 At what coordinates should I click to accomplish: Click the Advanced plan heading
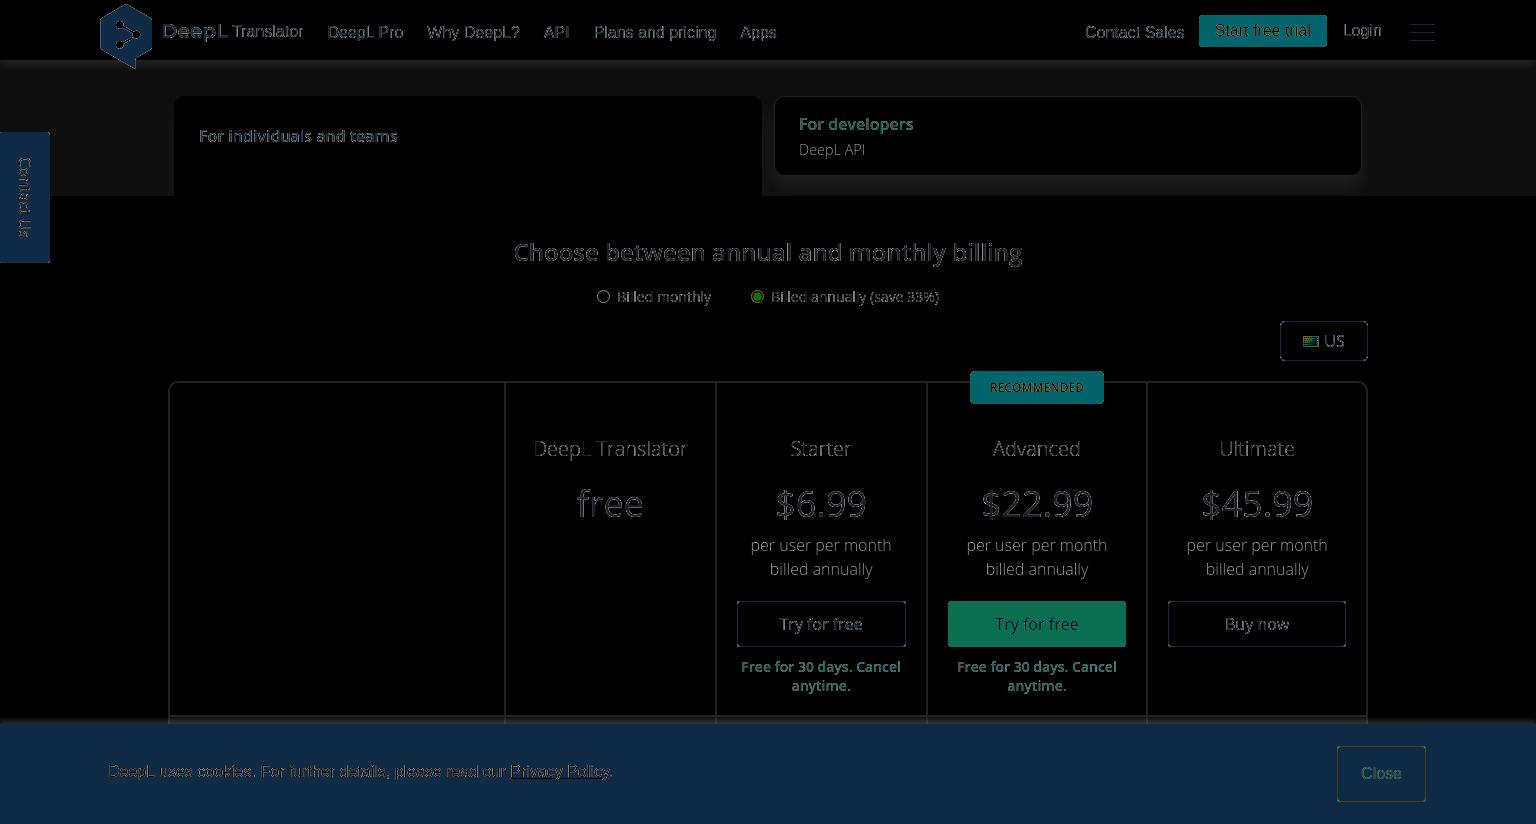(x=1037, y=449)
